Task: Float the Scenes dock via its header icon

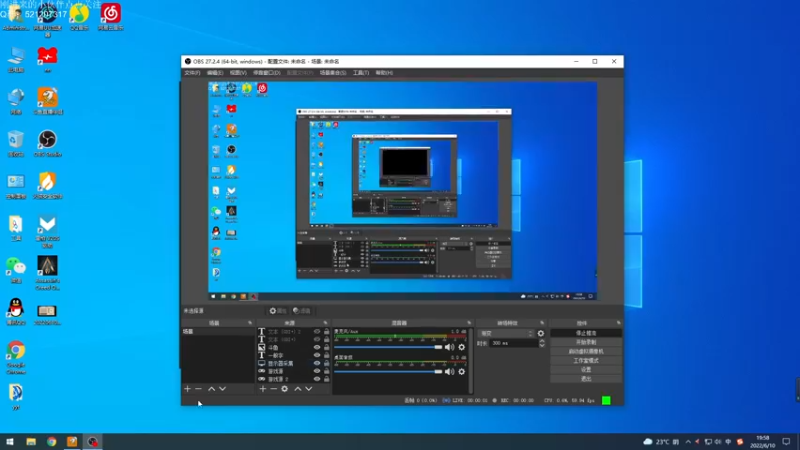Action: (x=250, y=323)
